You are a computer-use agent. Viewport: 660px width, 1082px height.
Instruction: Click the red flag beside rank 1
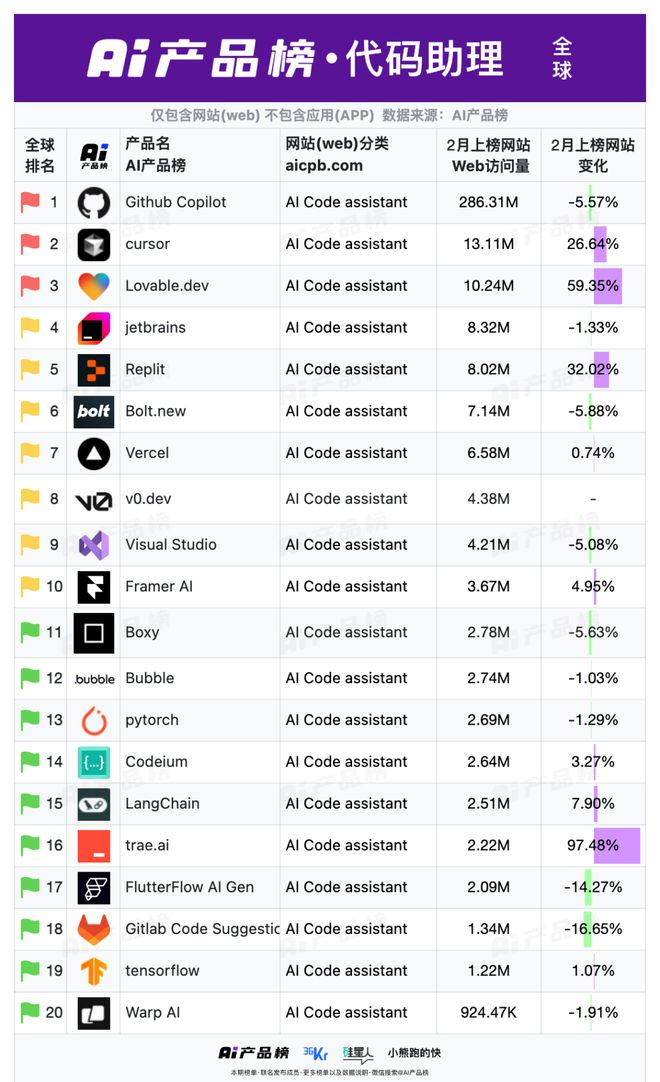pos(30,203)
